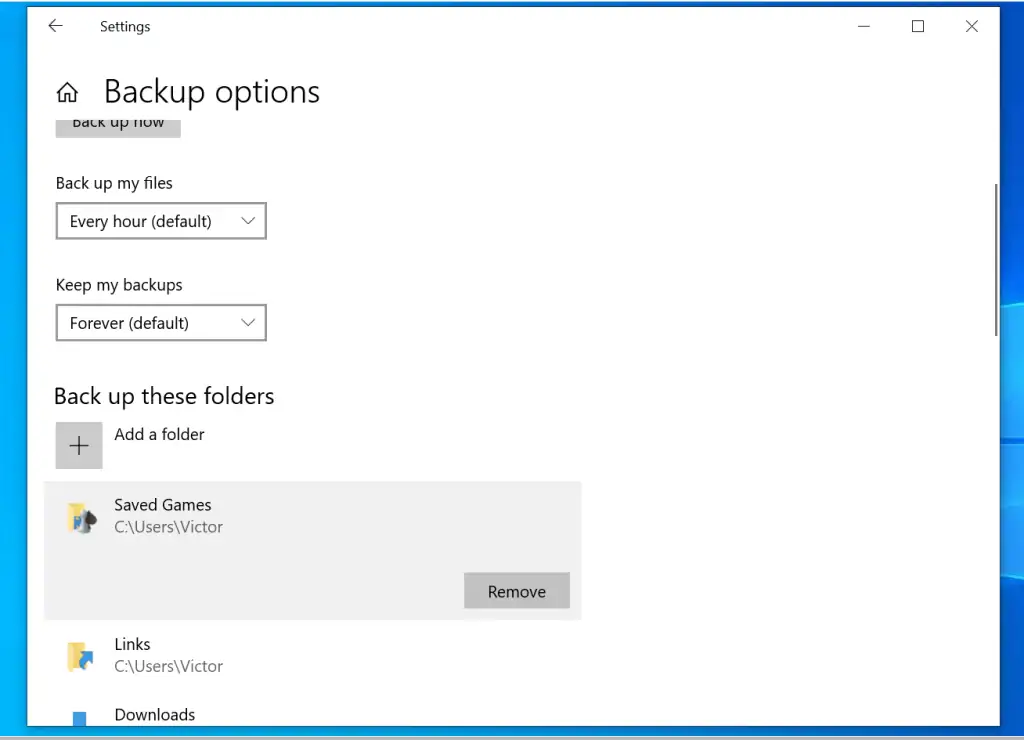1024x740 pixels.
Task: Click the vertical scrollbar thumb
Action: tap(995, 260)
